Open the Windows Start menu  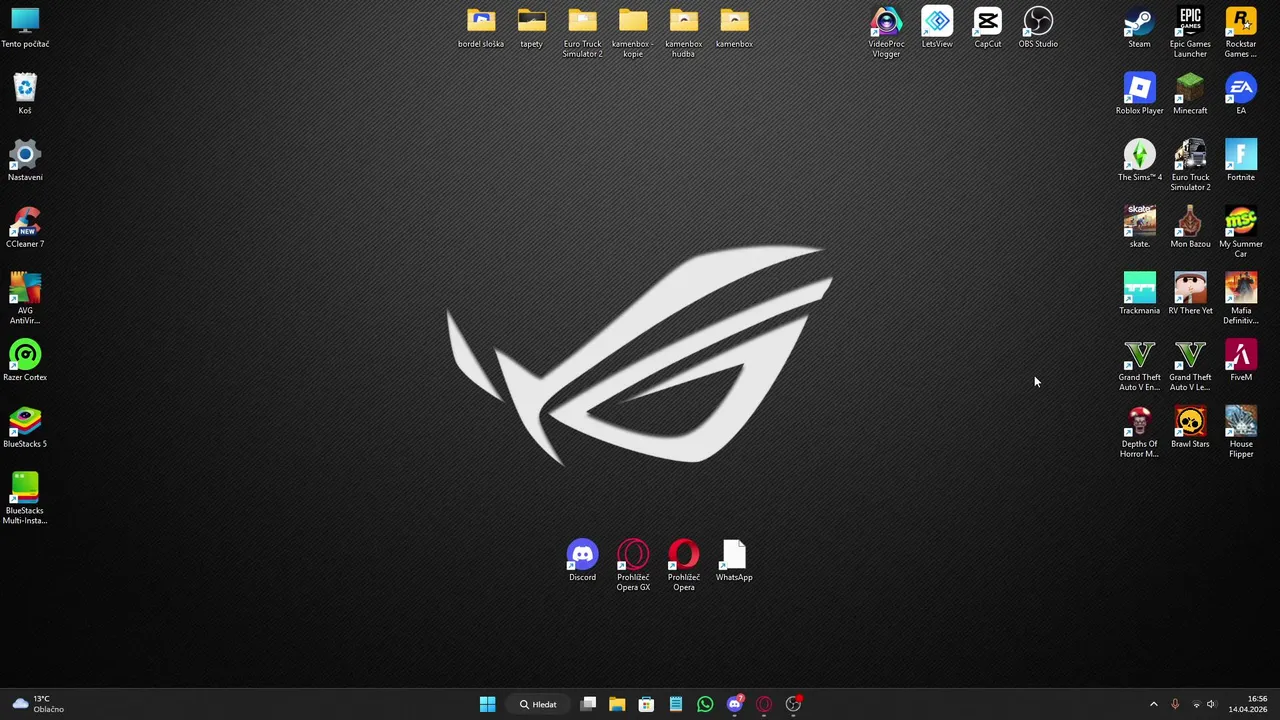(x=487, y=704)
